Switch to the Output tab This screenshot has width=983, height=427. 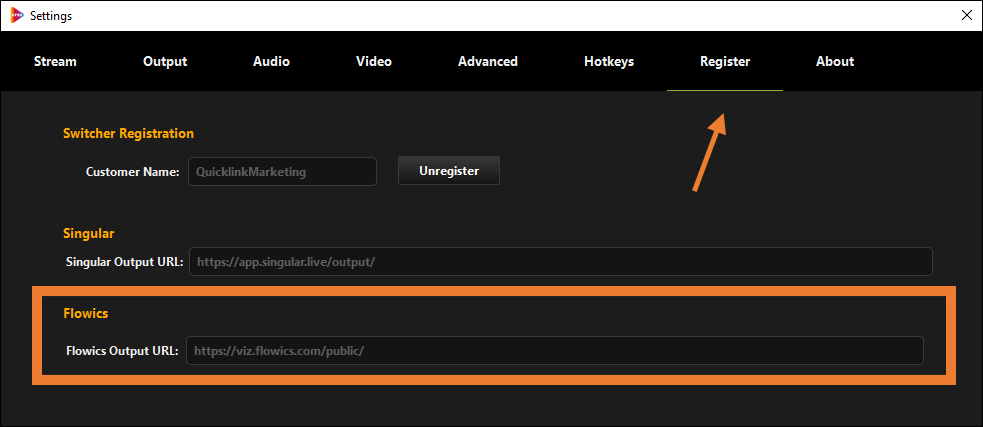pos(165,61)
